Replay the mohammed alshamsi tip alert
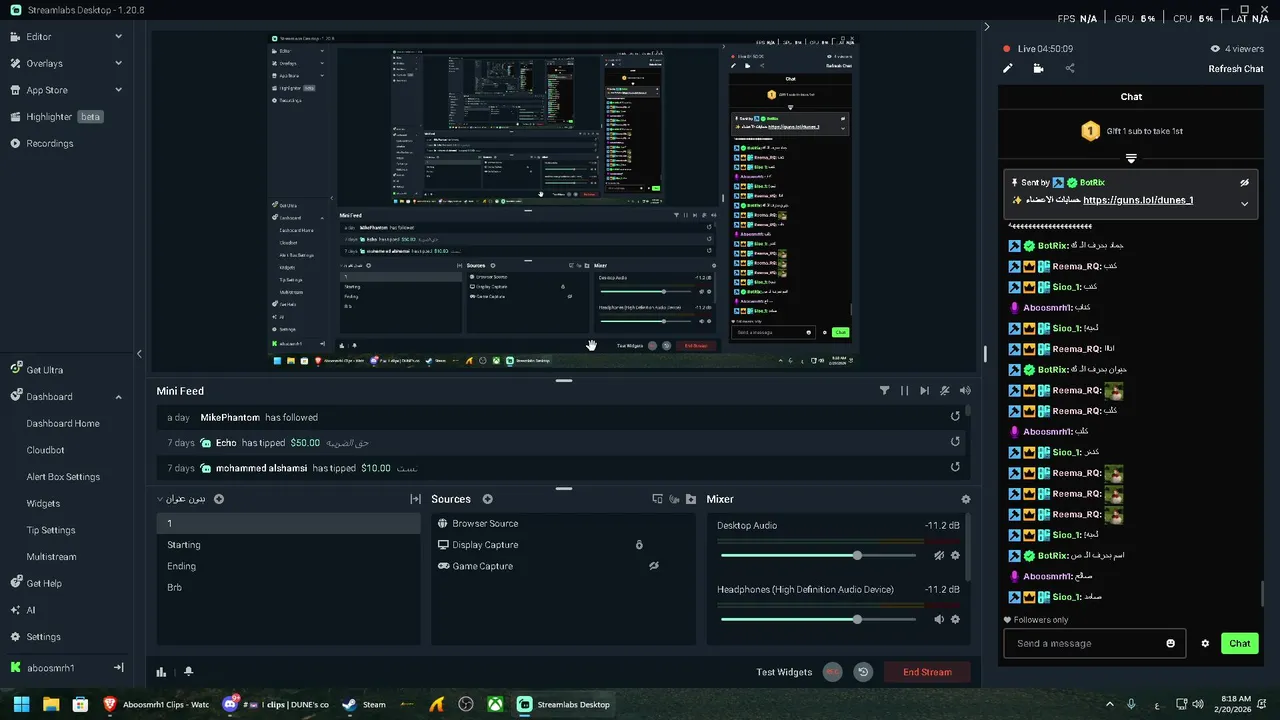1280x720 pixels. point(955,467)
